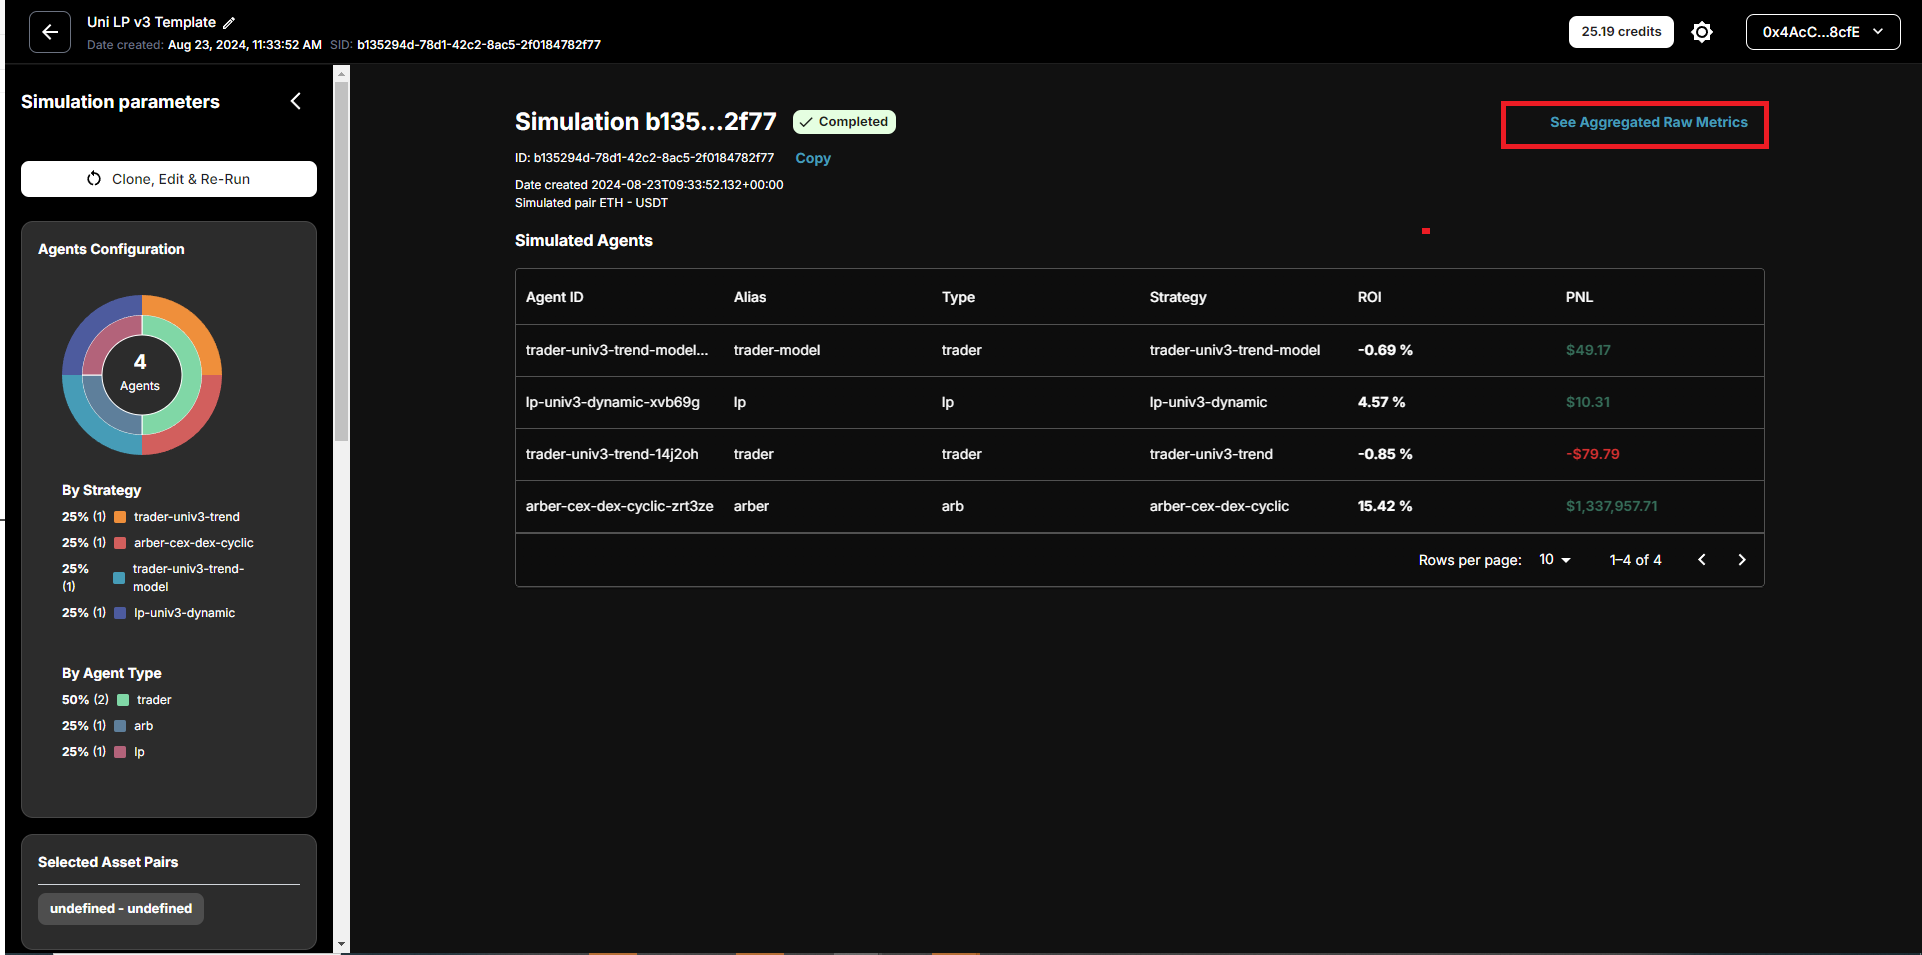The height and width of the screenshot is (955, 1922).
Task: Open the 0x4AcC...8cfE wallet dropdown
Action: click(x=1823, y=32)
